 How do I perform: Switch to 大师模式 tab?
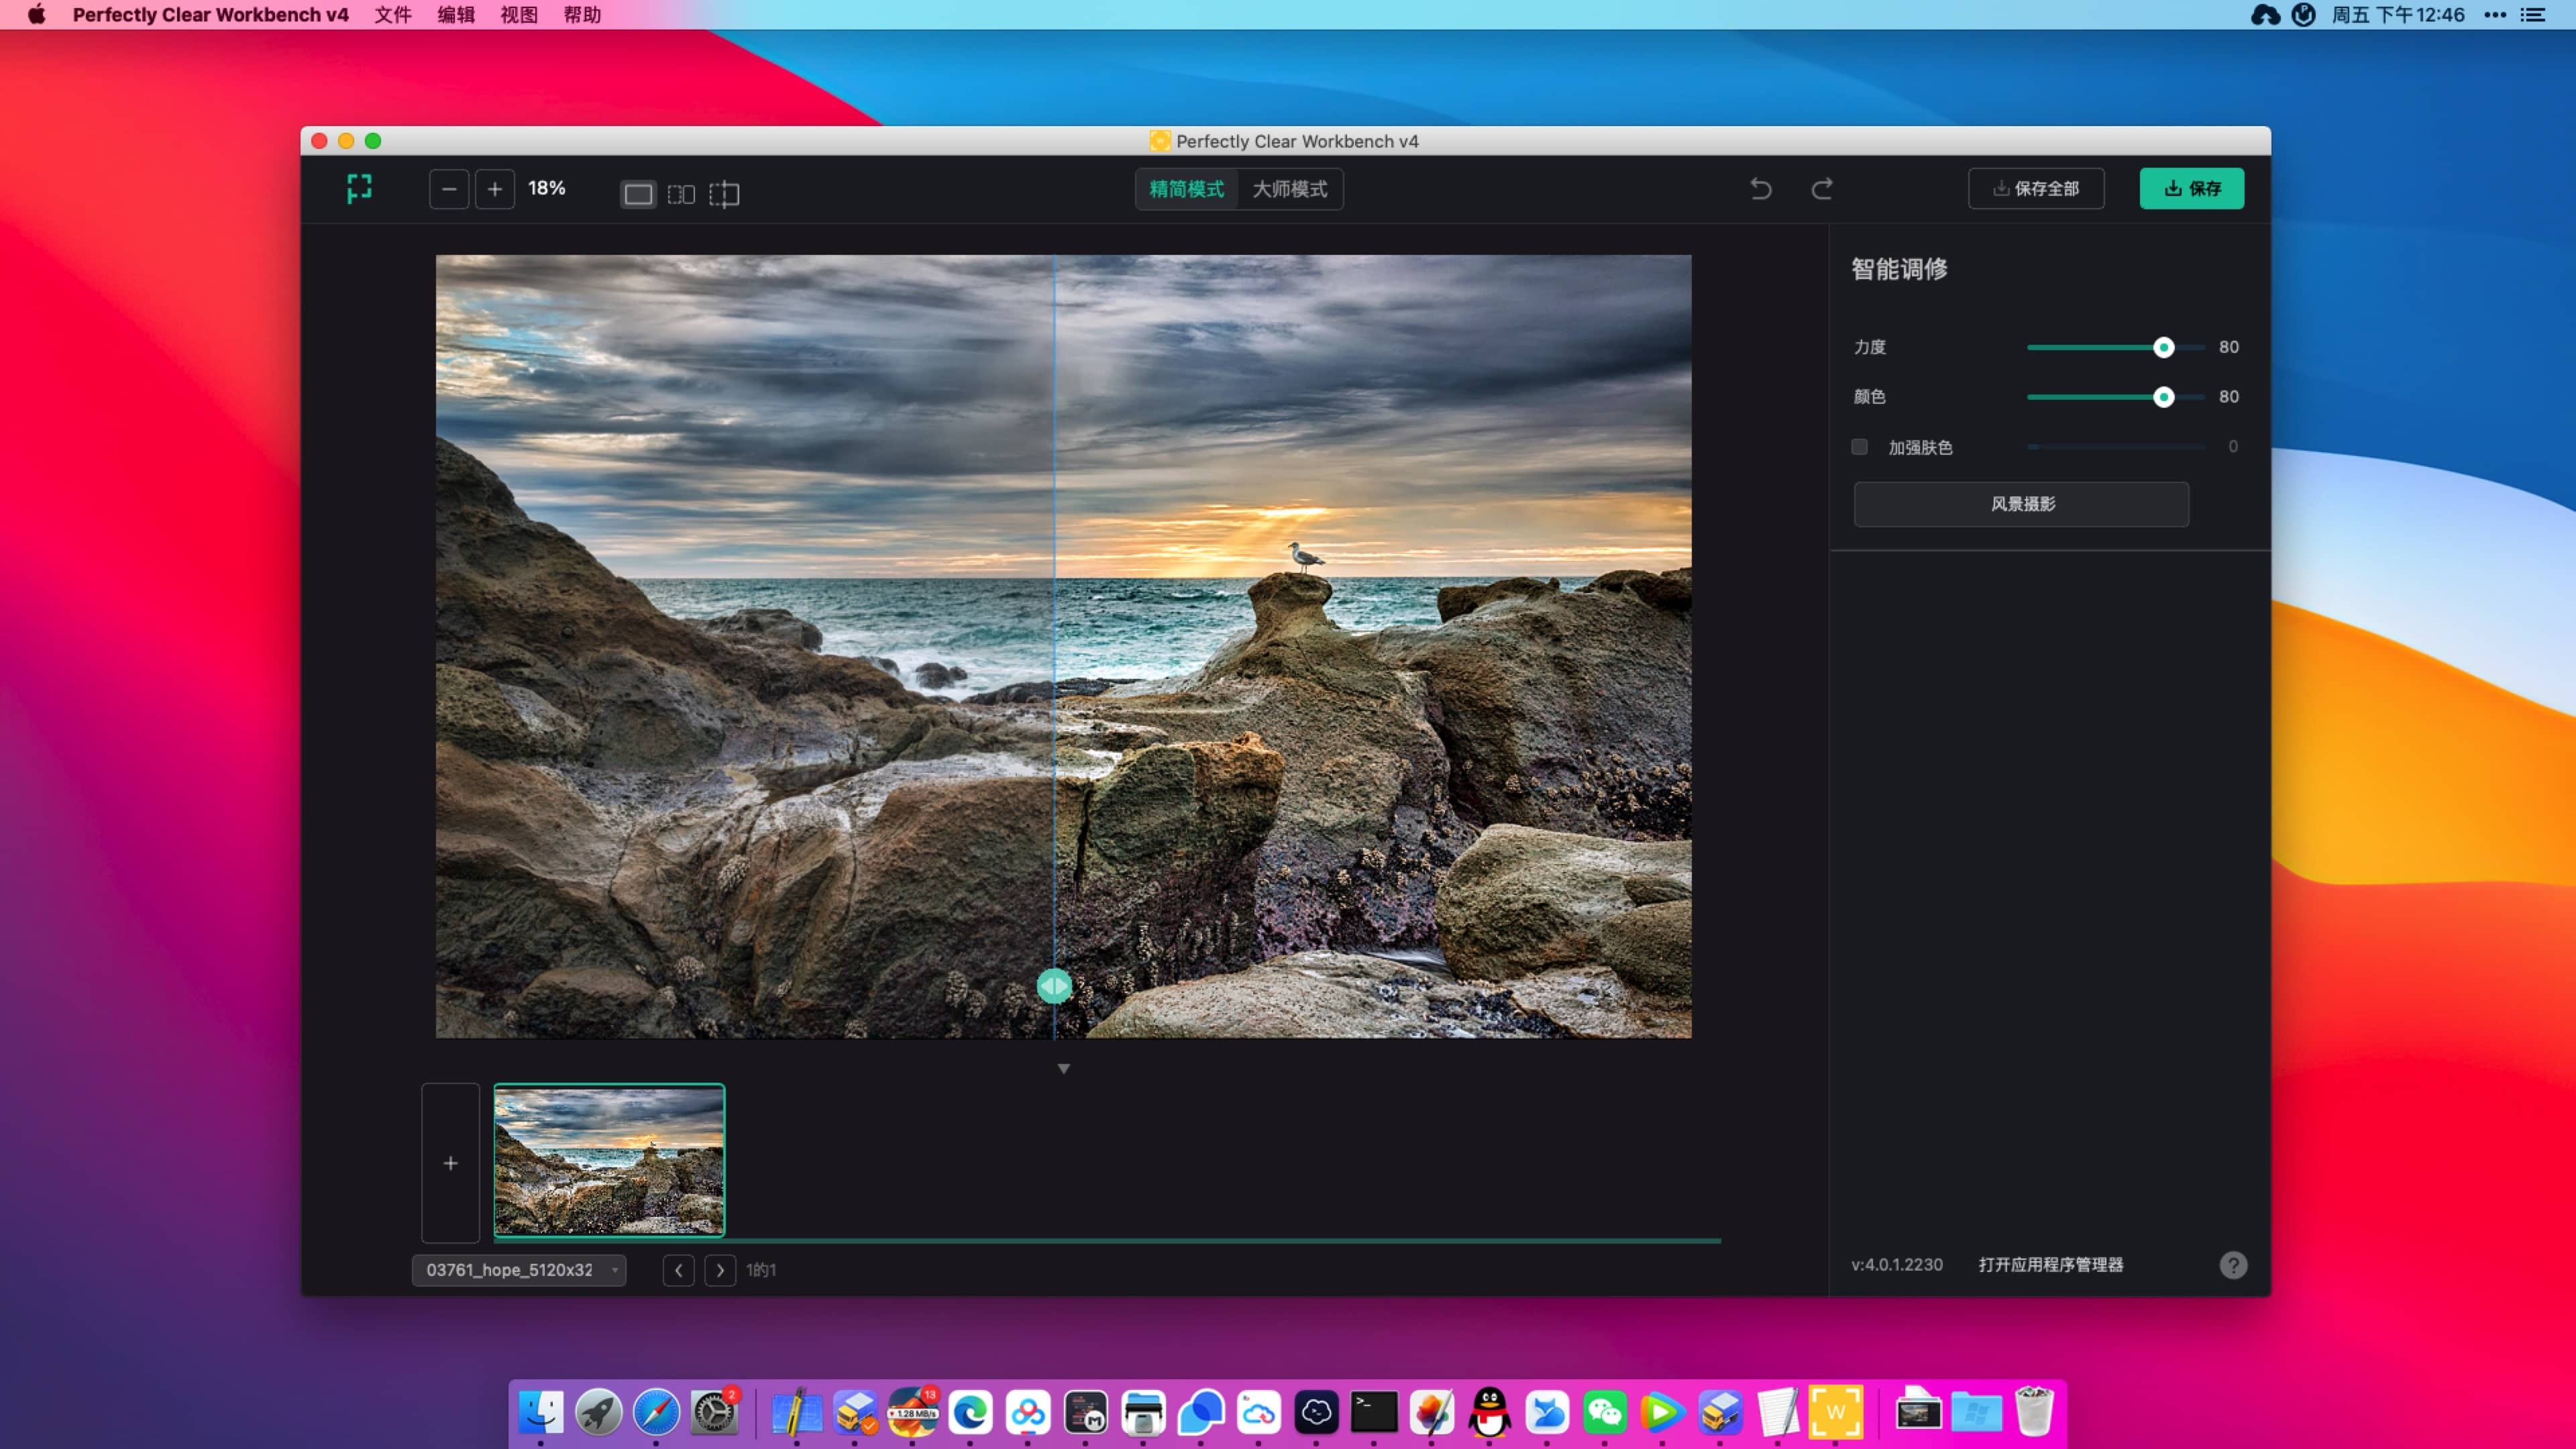1290,189
